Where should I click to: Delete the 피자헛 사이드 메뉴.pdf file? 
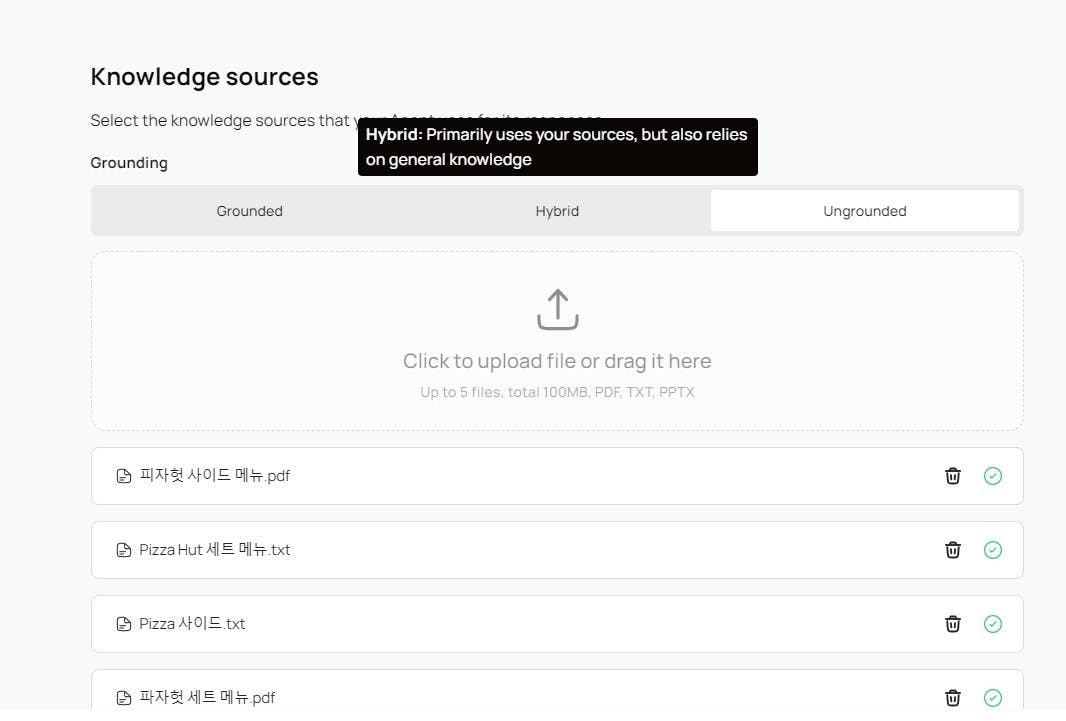point(953,476)
